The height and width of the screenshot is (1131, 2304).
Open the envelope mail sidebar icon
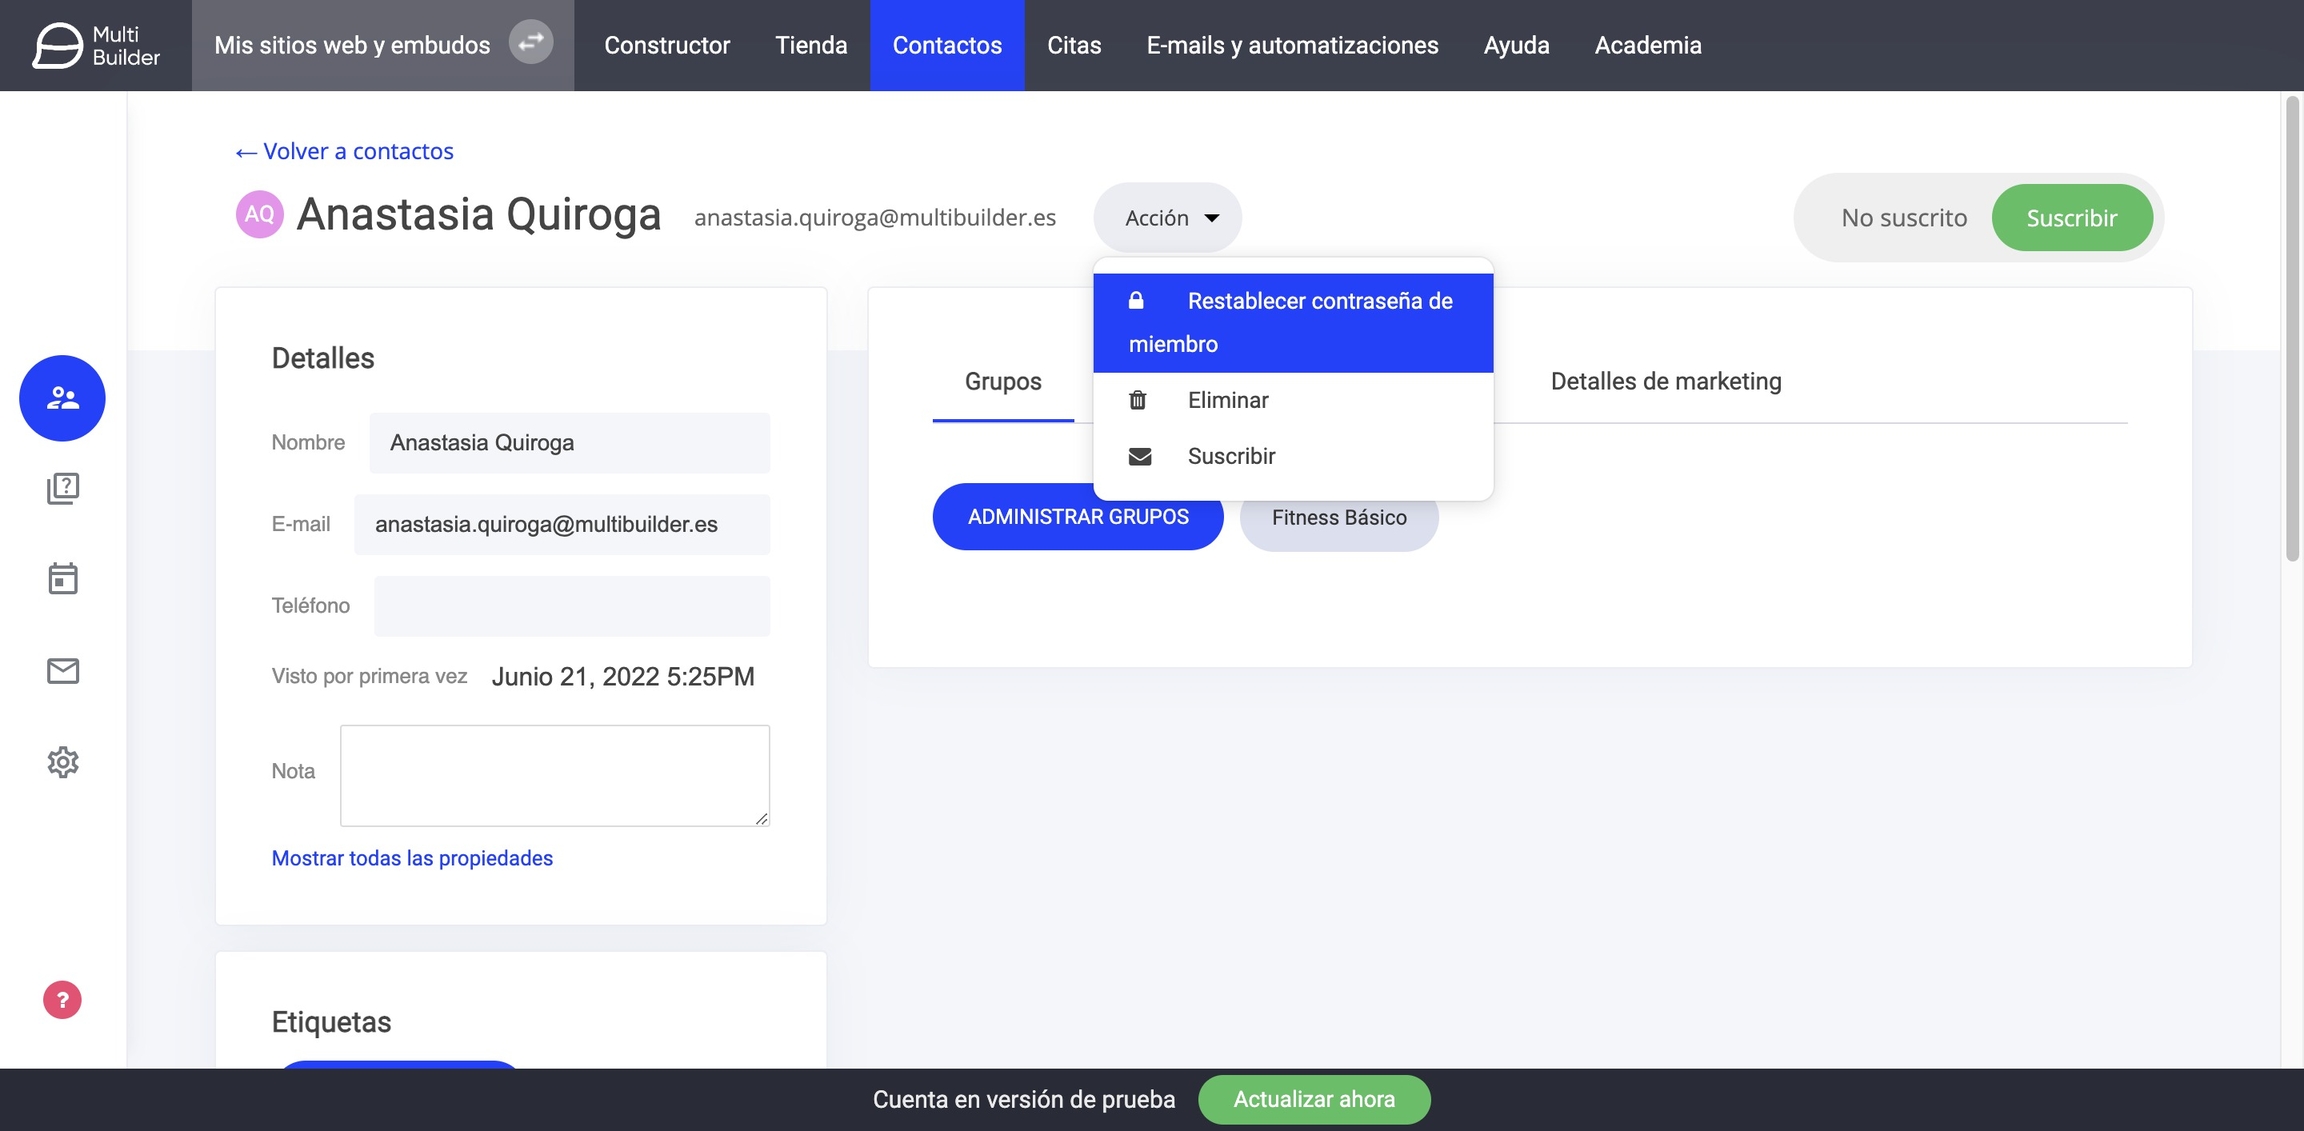point(62,670)
